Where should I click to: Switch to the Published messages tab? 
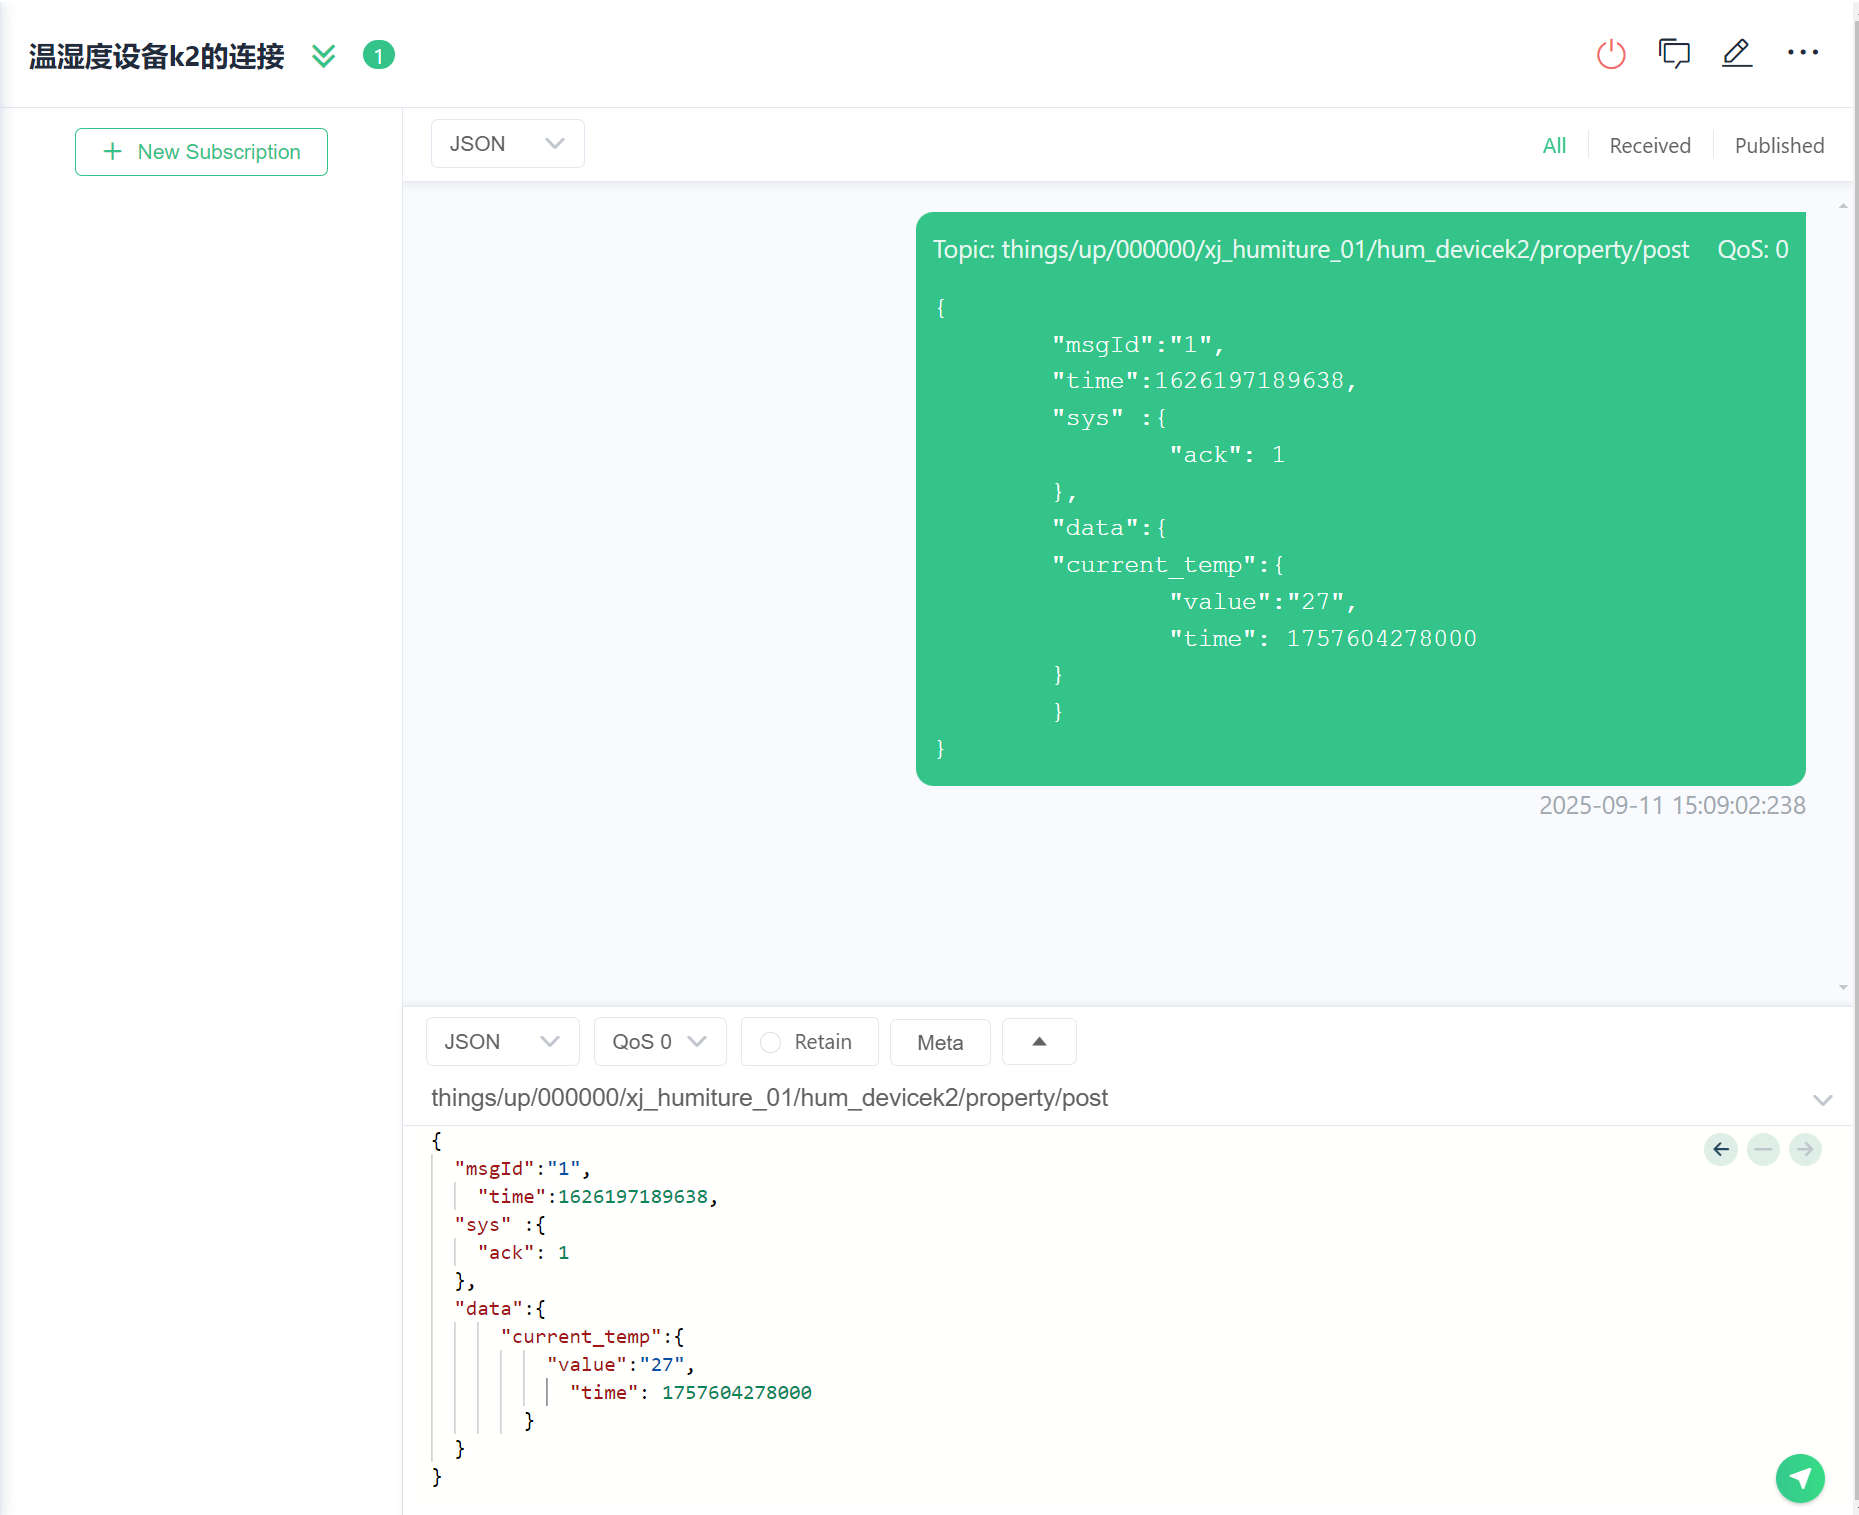tap(1778, 146)
